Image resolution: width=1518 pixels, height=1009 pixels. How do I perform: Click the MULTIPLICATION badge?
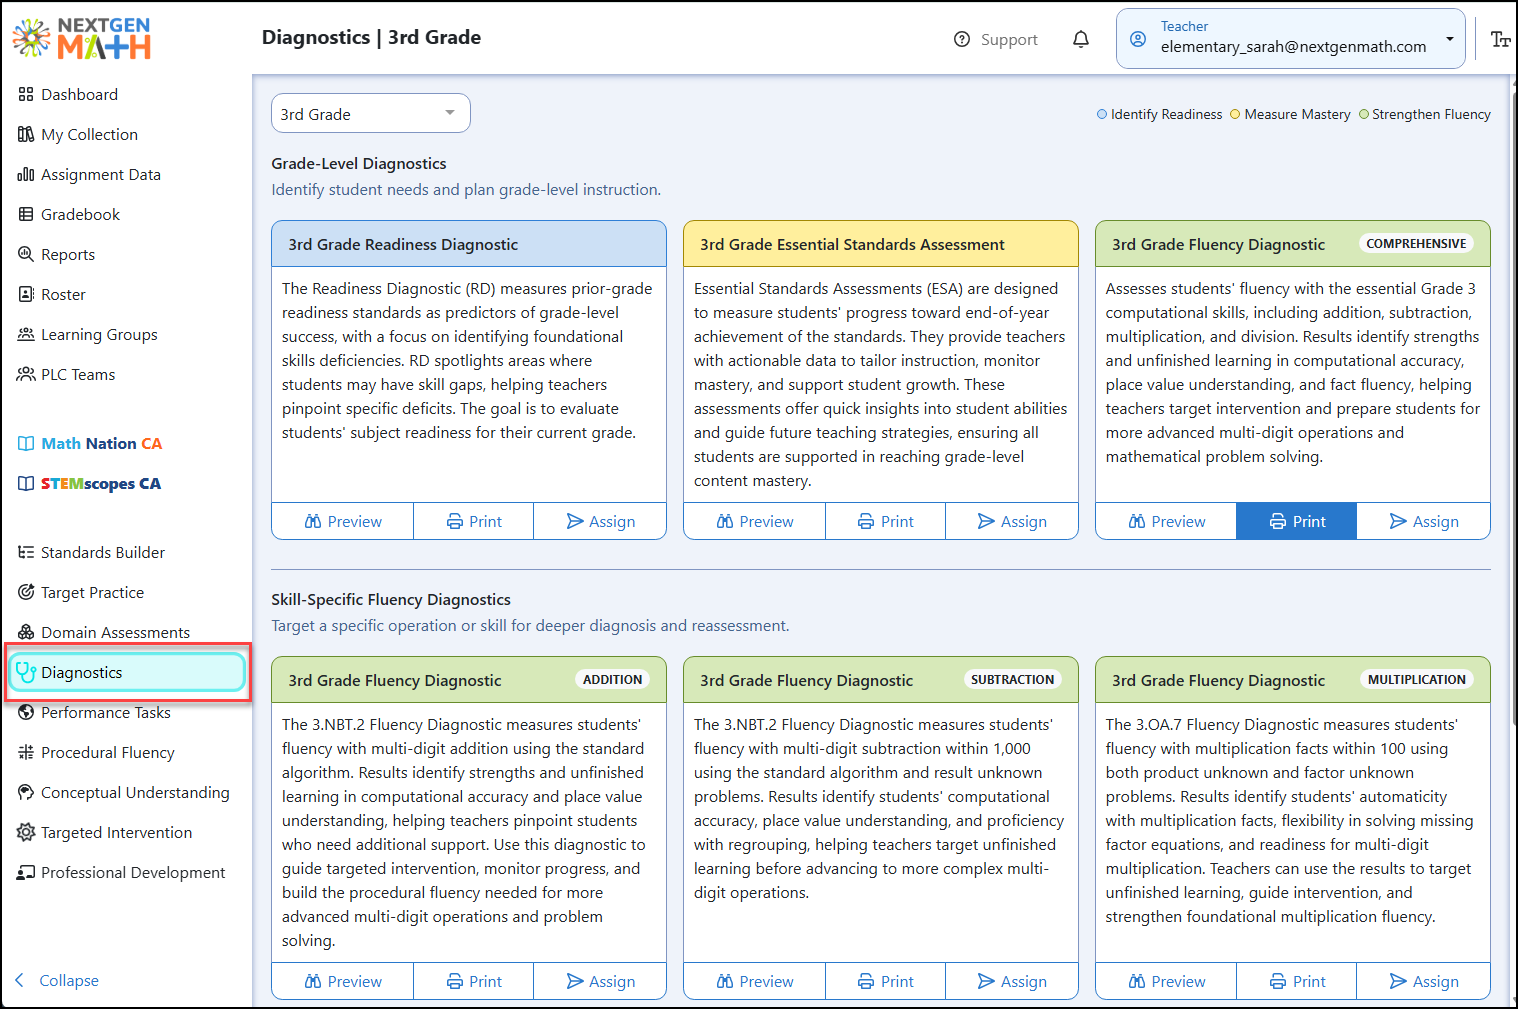[1416, 679]
